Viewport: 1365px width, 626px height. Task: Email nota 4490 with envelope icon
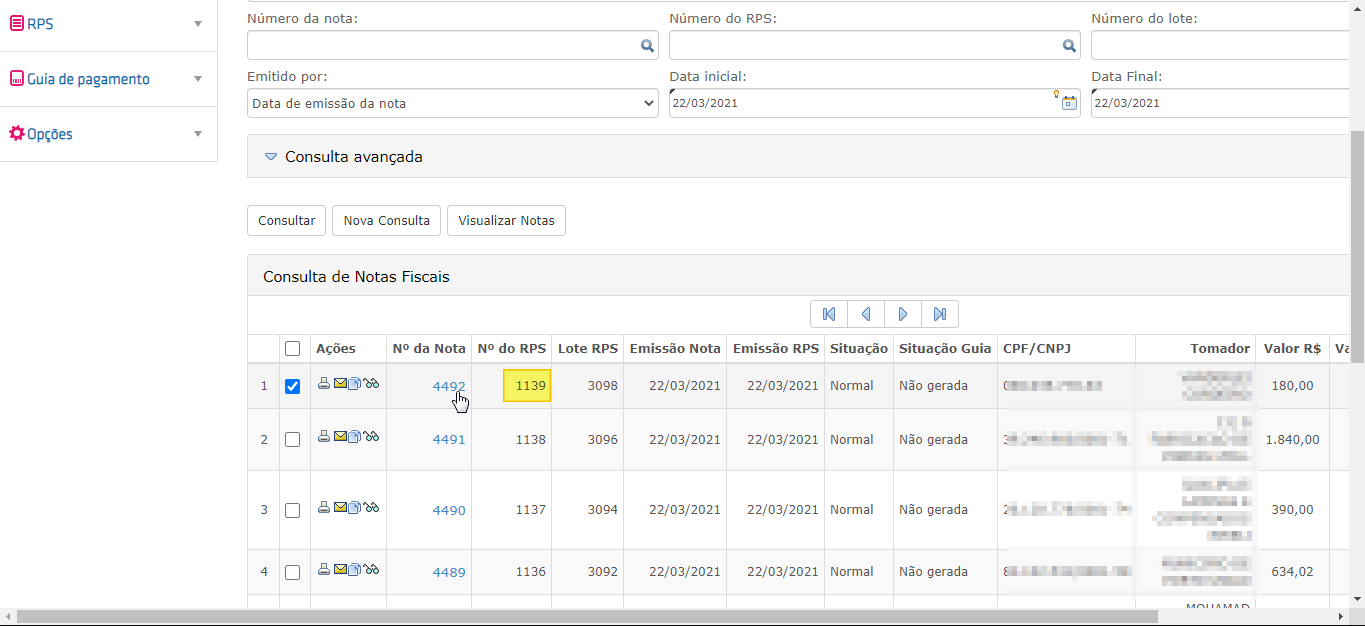tap(340, 507)
